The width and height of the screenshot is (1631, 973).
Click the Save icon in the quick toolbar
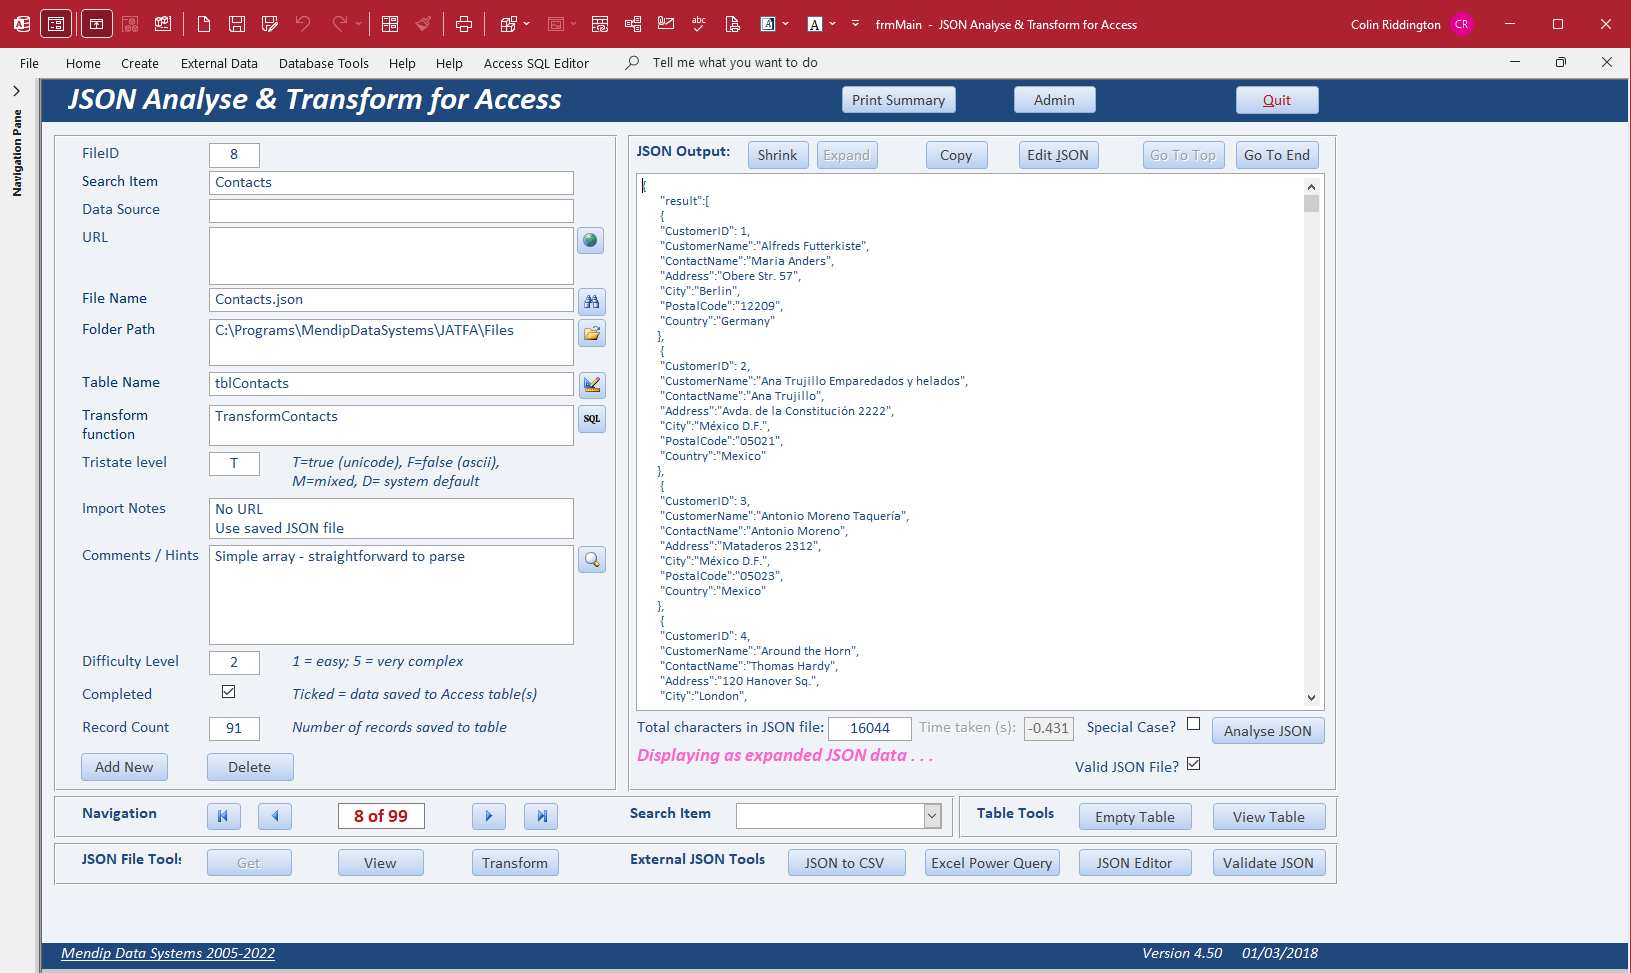click(237, 24)
